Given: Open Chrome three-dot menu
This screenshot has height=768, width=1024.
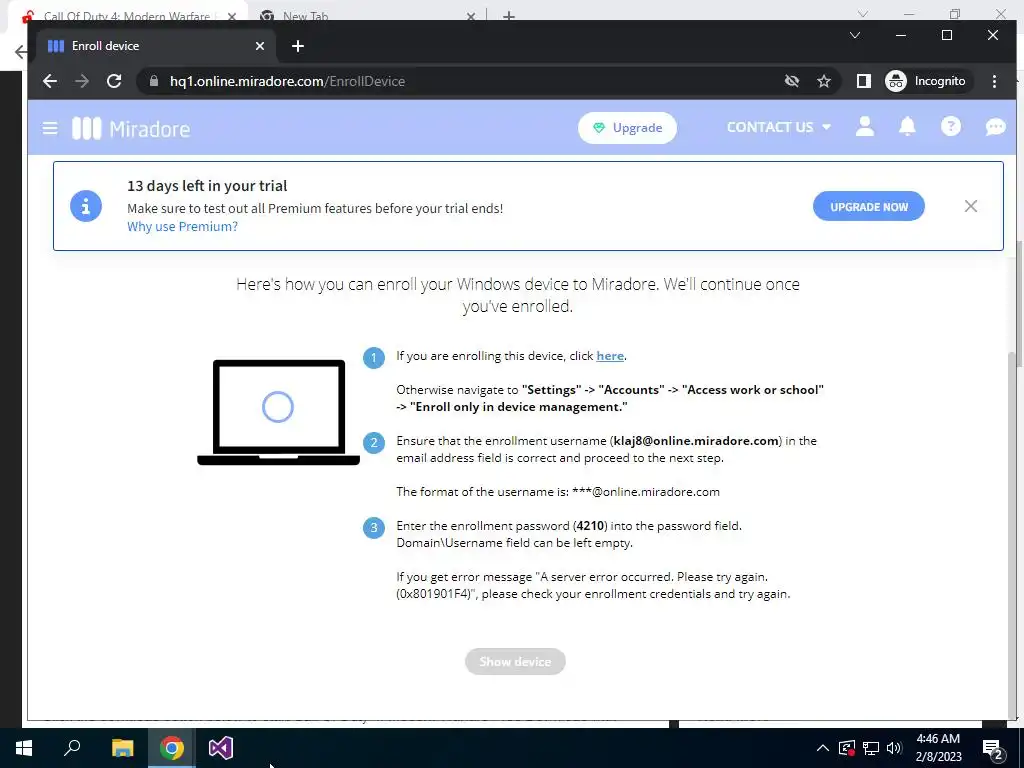Looking at the screenshot, I should (x=994, y=81).
